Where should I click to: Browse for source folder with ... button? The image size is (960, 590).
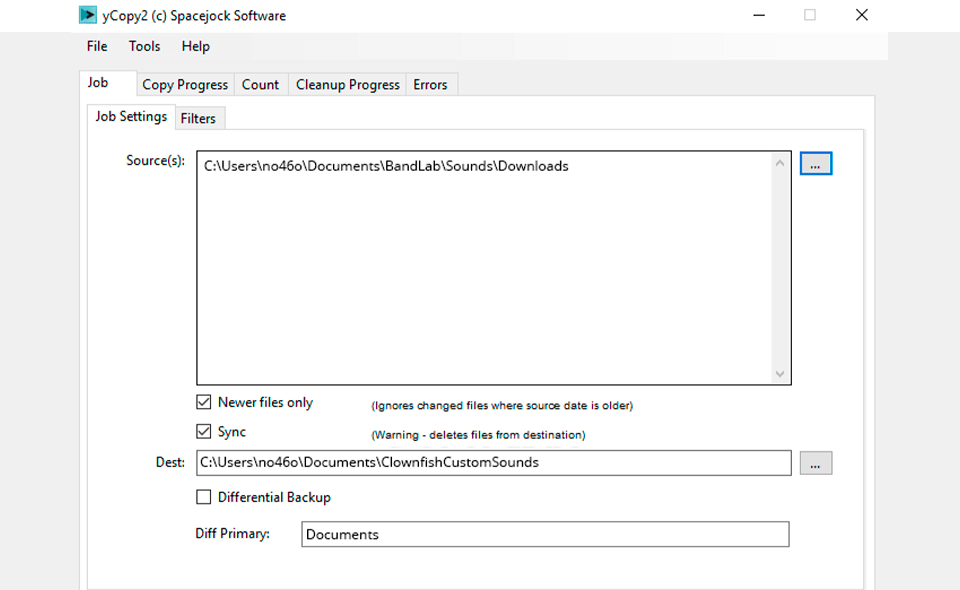click(816, 163)
